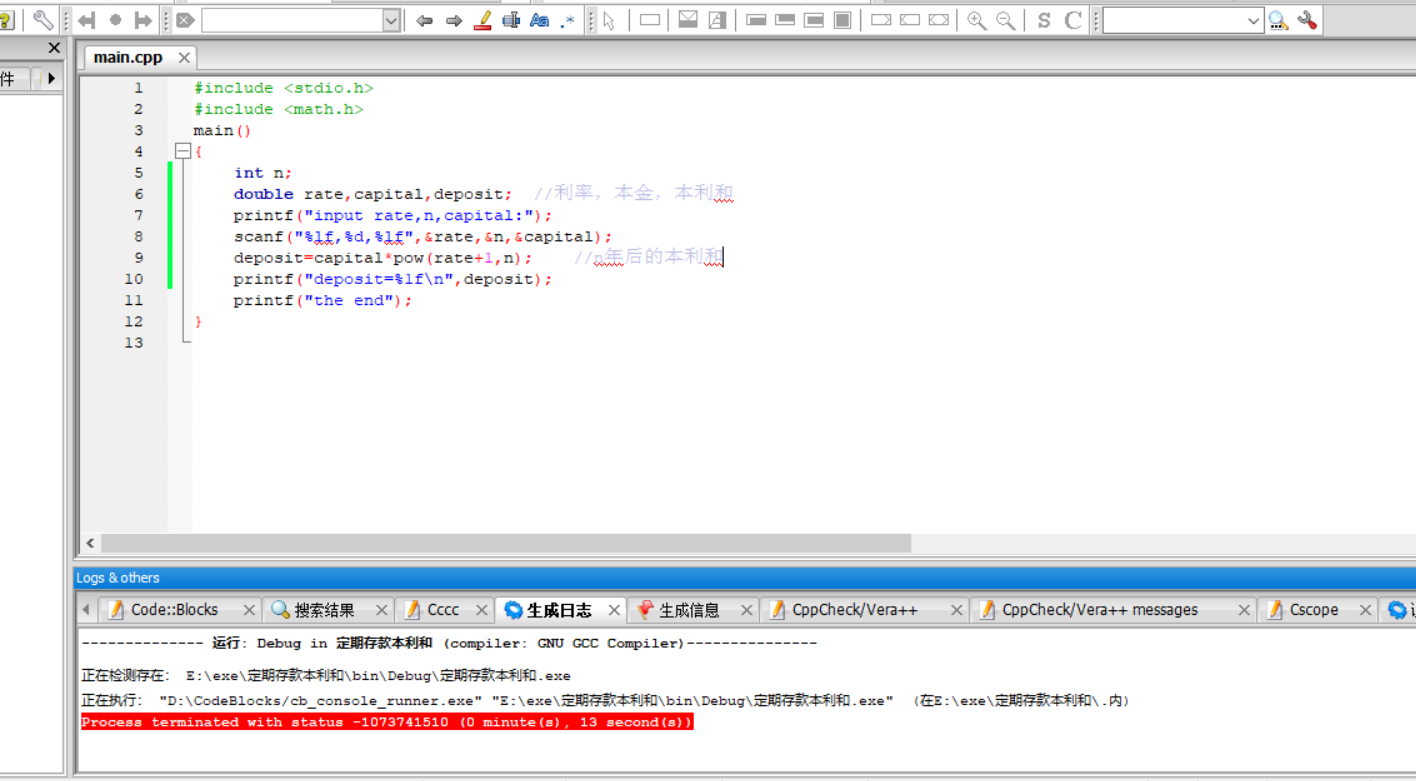The width and height of the screenshot is (1416, 781).
Task: Click the double-pointed box icon
Action: (x=939, y=20)
